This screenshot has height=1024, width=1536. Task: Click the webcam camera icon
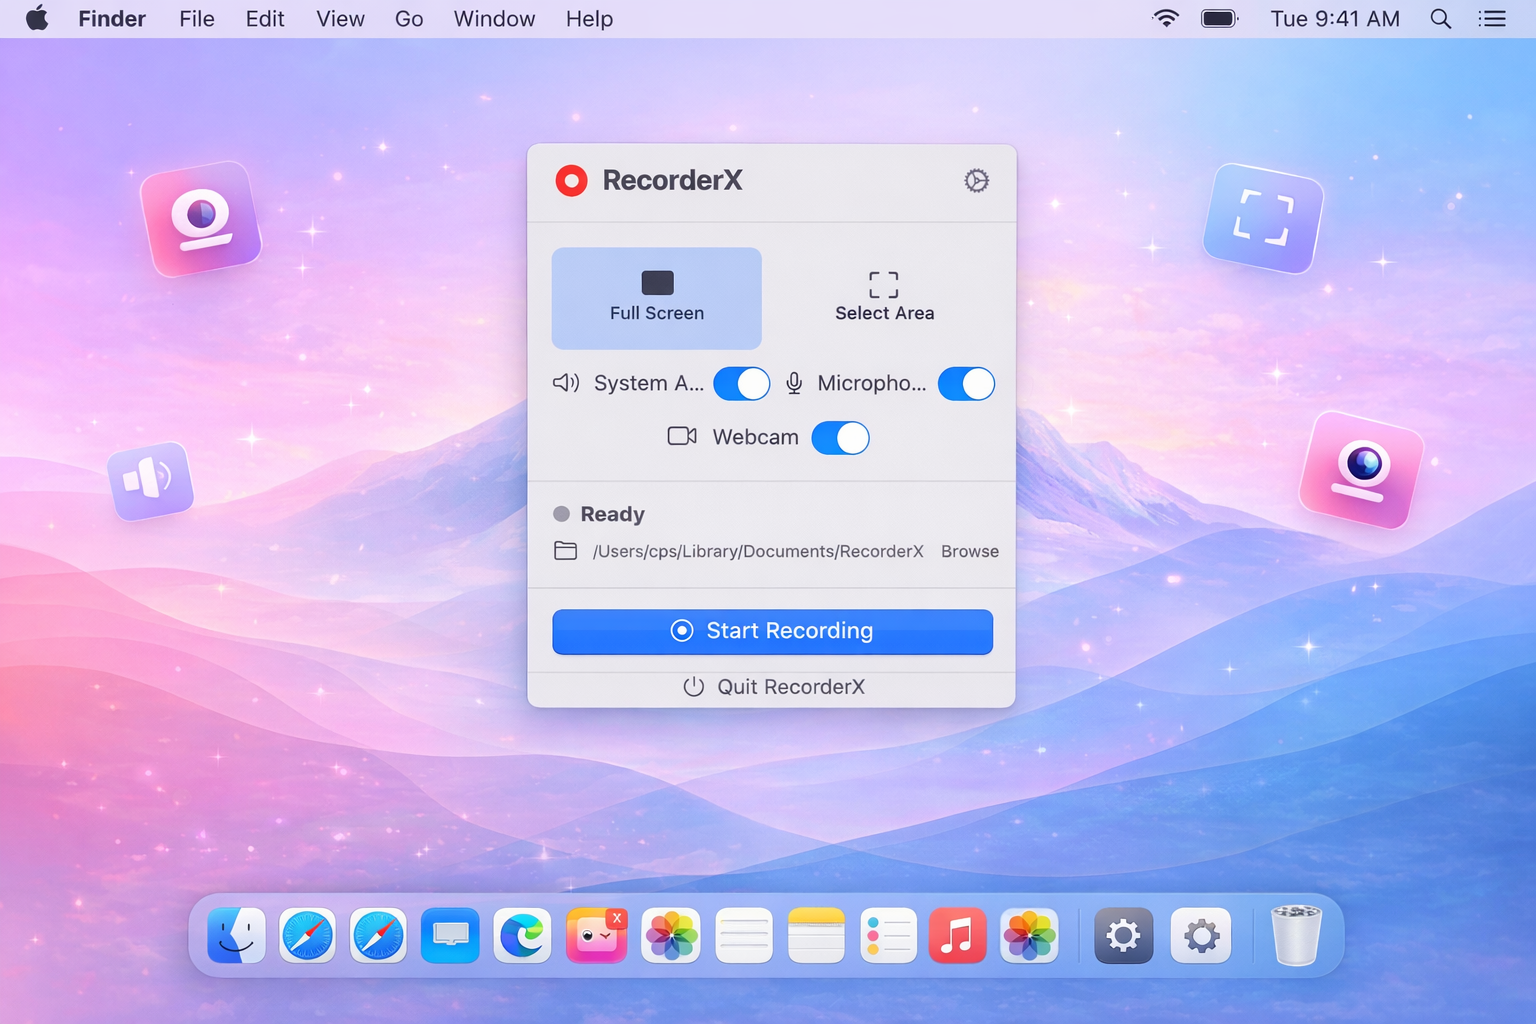[x=681, y=436]
